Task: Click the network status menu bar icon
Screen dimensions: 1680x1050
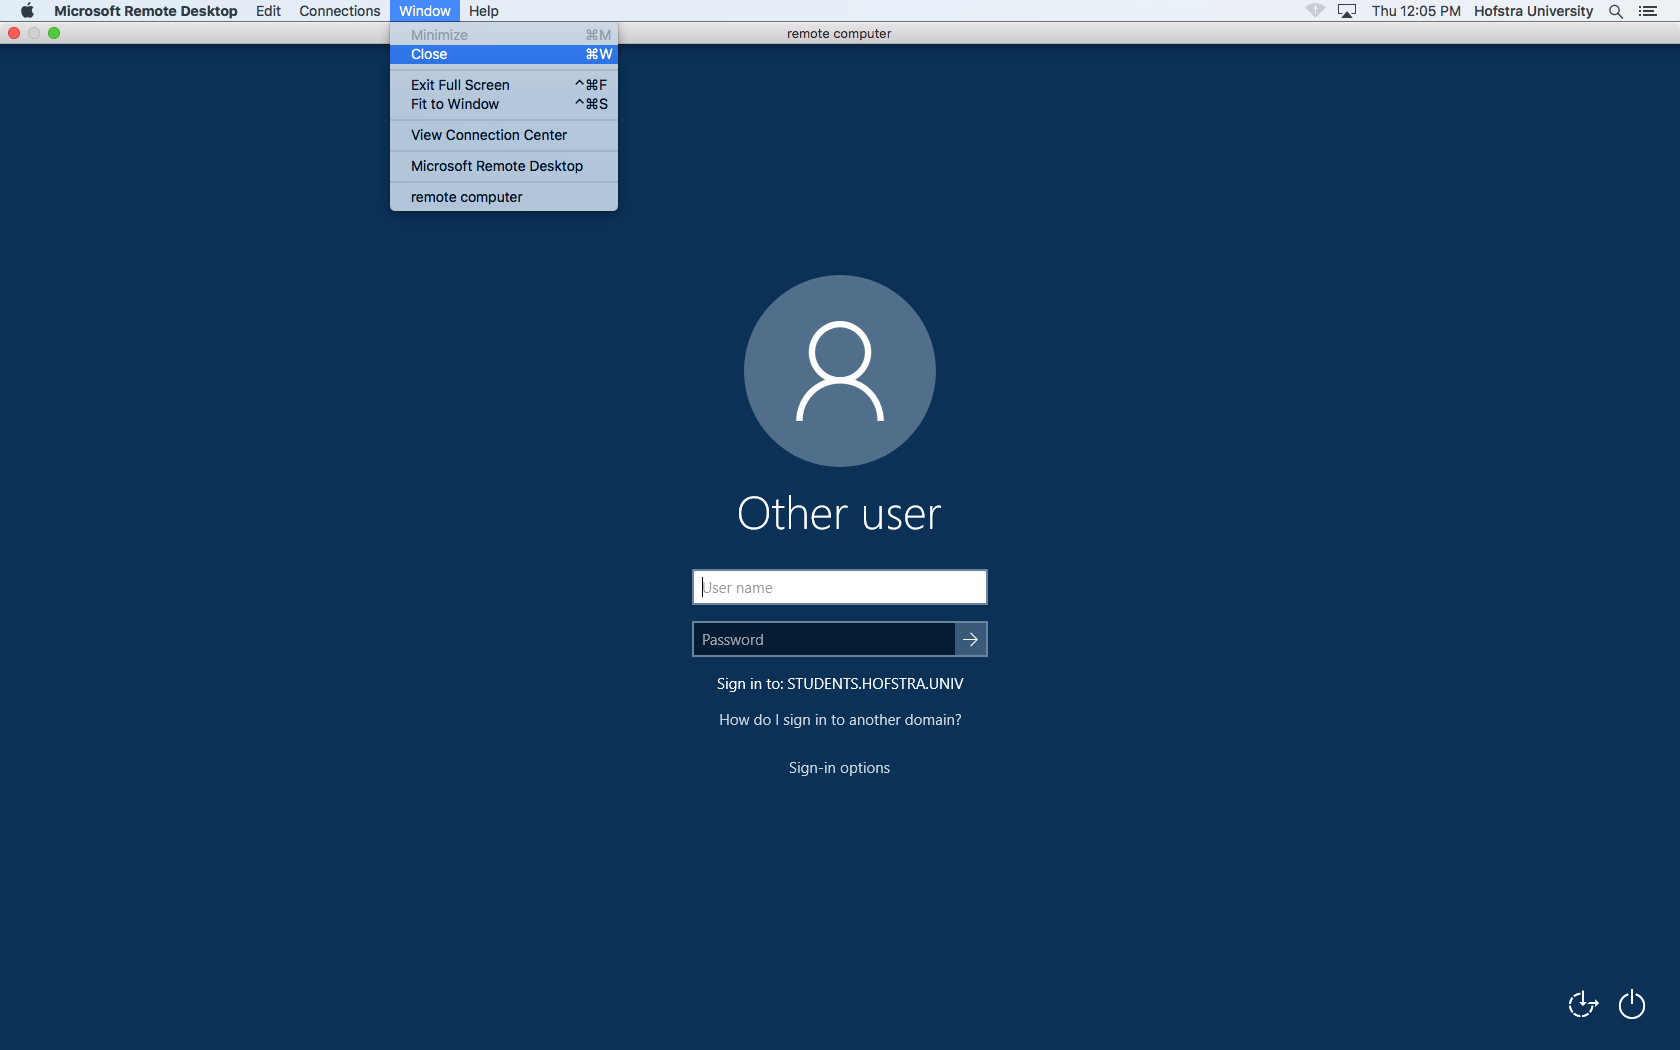Action: point(1314,11)
